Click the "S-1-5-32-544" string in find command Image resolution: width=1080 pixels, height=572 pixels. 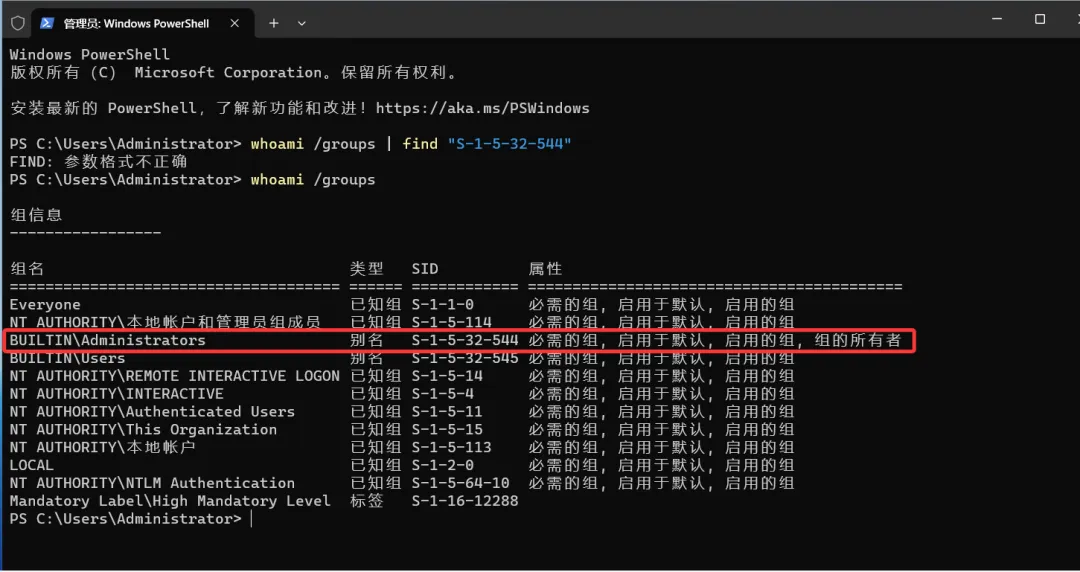tap(510, 144)
